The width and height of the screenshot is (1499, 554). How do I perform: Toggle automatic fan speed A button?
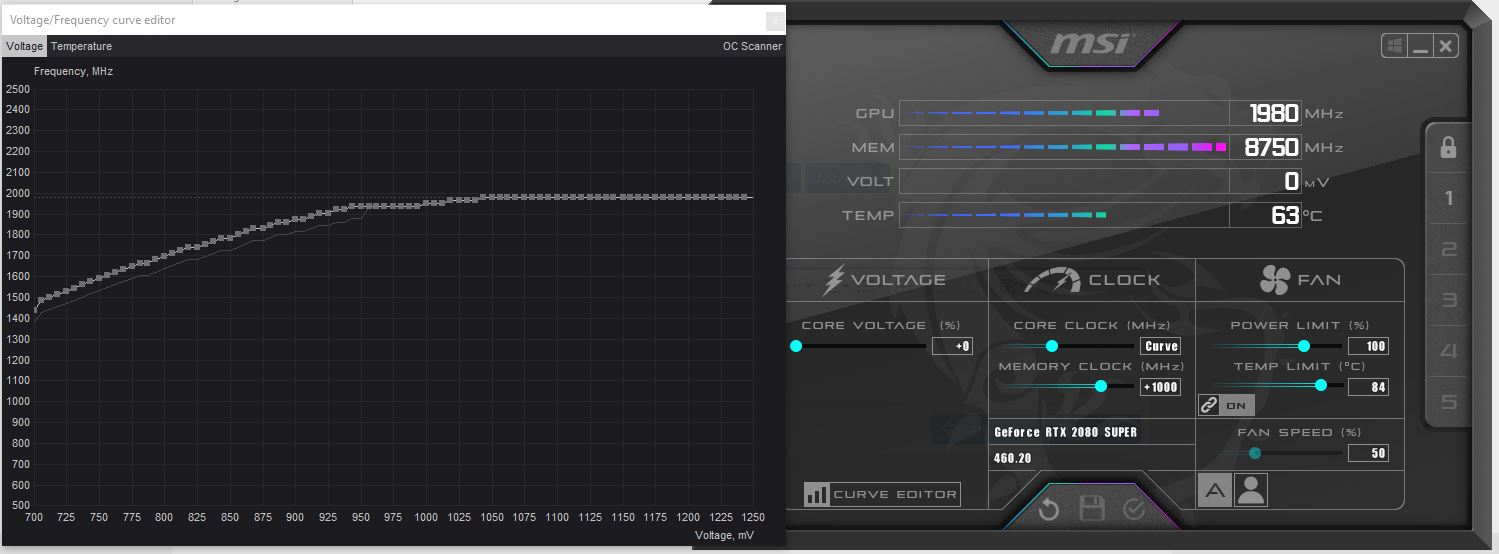pyautogui.click(x=1215, y=489)
